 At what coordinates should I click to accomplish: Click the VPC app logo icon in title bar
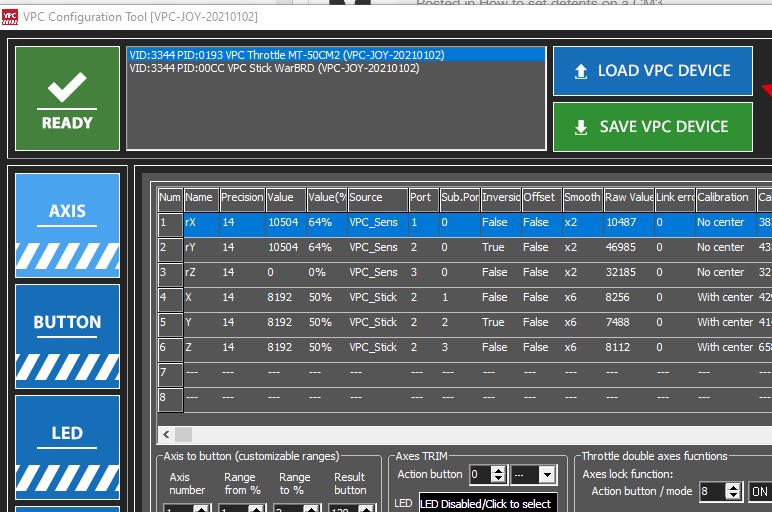coord(10,17)
